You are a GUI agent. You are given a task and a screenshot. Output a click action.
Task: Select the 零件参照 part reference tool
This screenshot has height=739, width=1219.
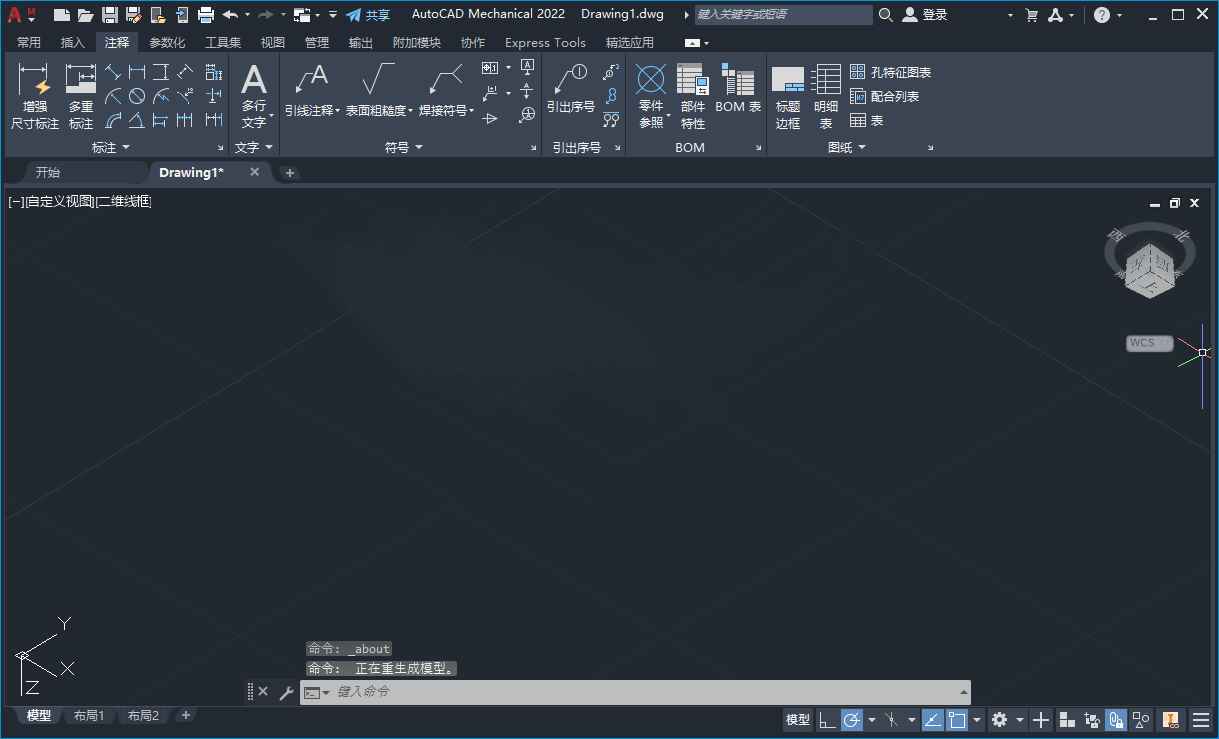651,97
